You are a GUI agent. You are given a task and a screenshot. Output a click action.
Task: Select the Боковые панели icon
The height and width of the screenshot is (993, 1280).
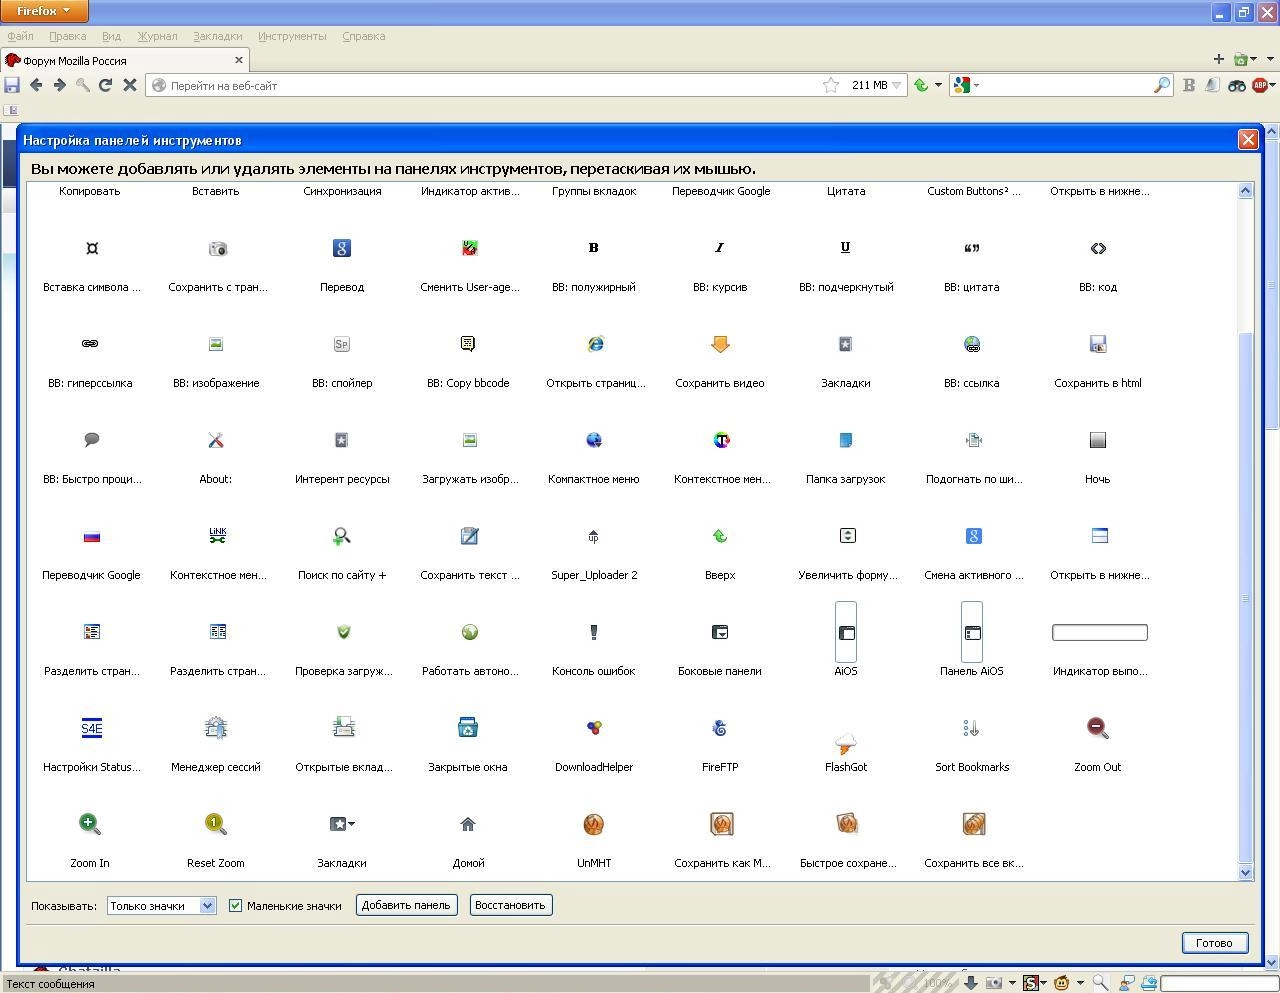719,632
